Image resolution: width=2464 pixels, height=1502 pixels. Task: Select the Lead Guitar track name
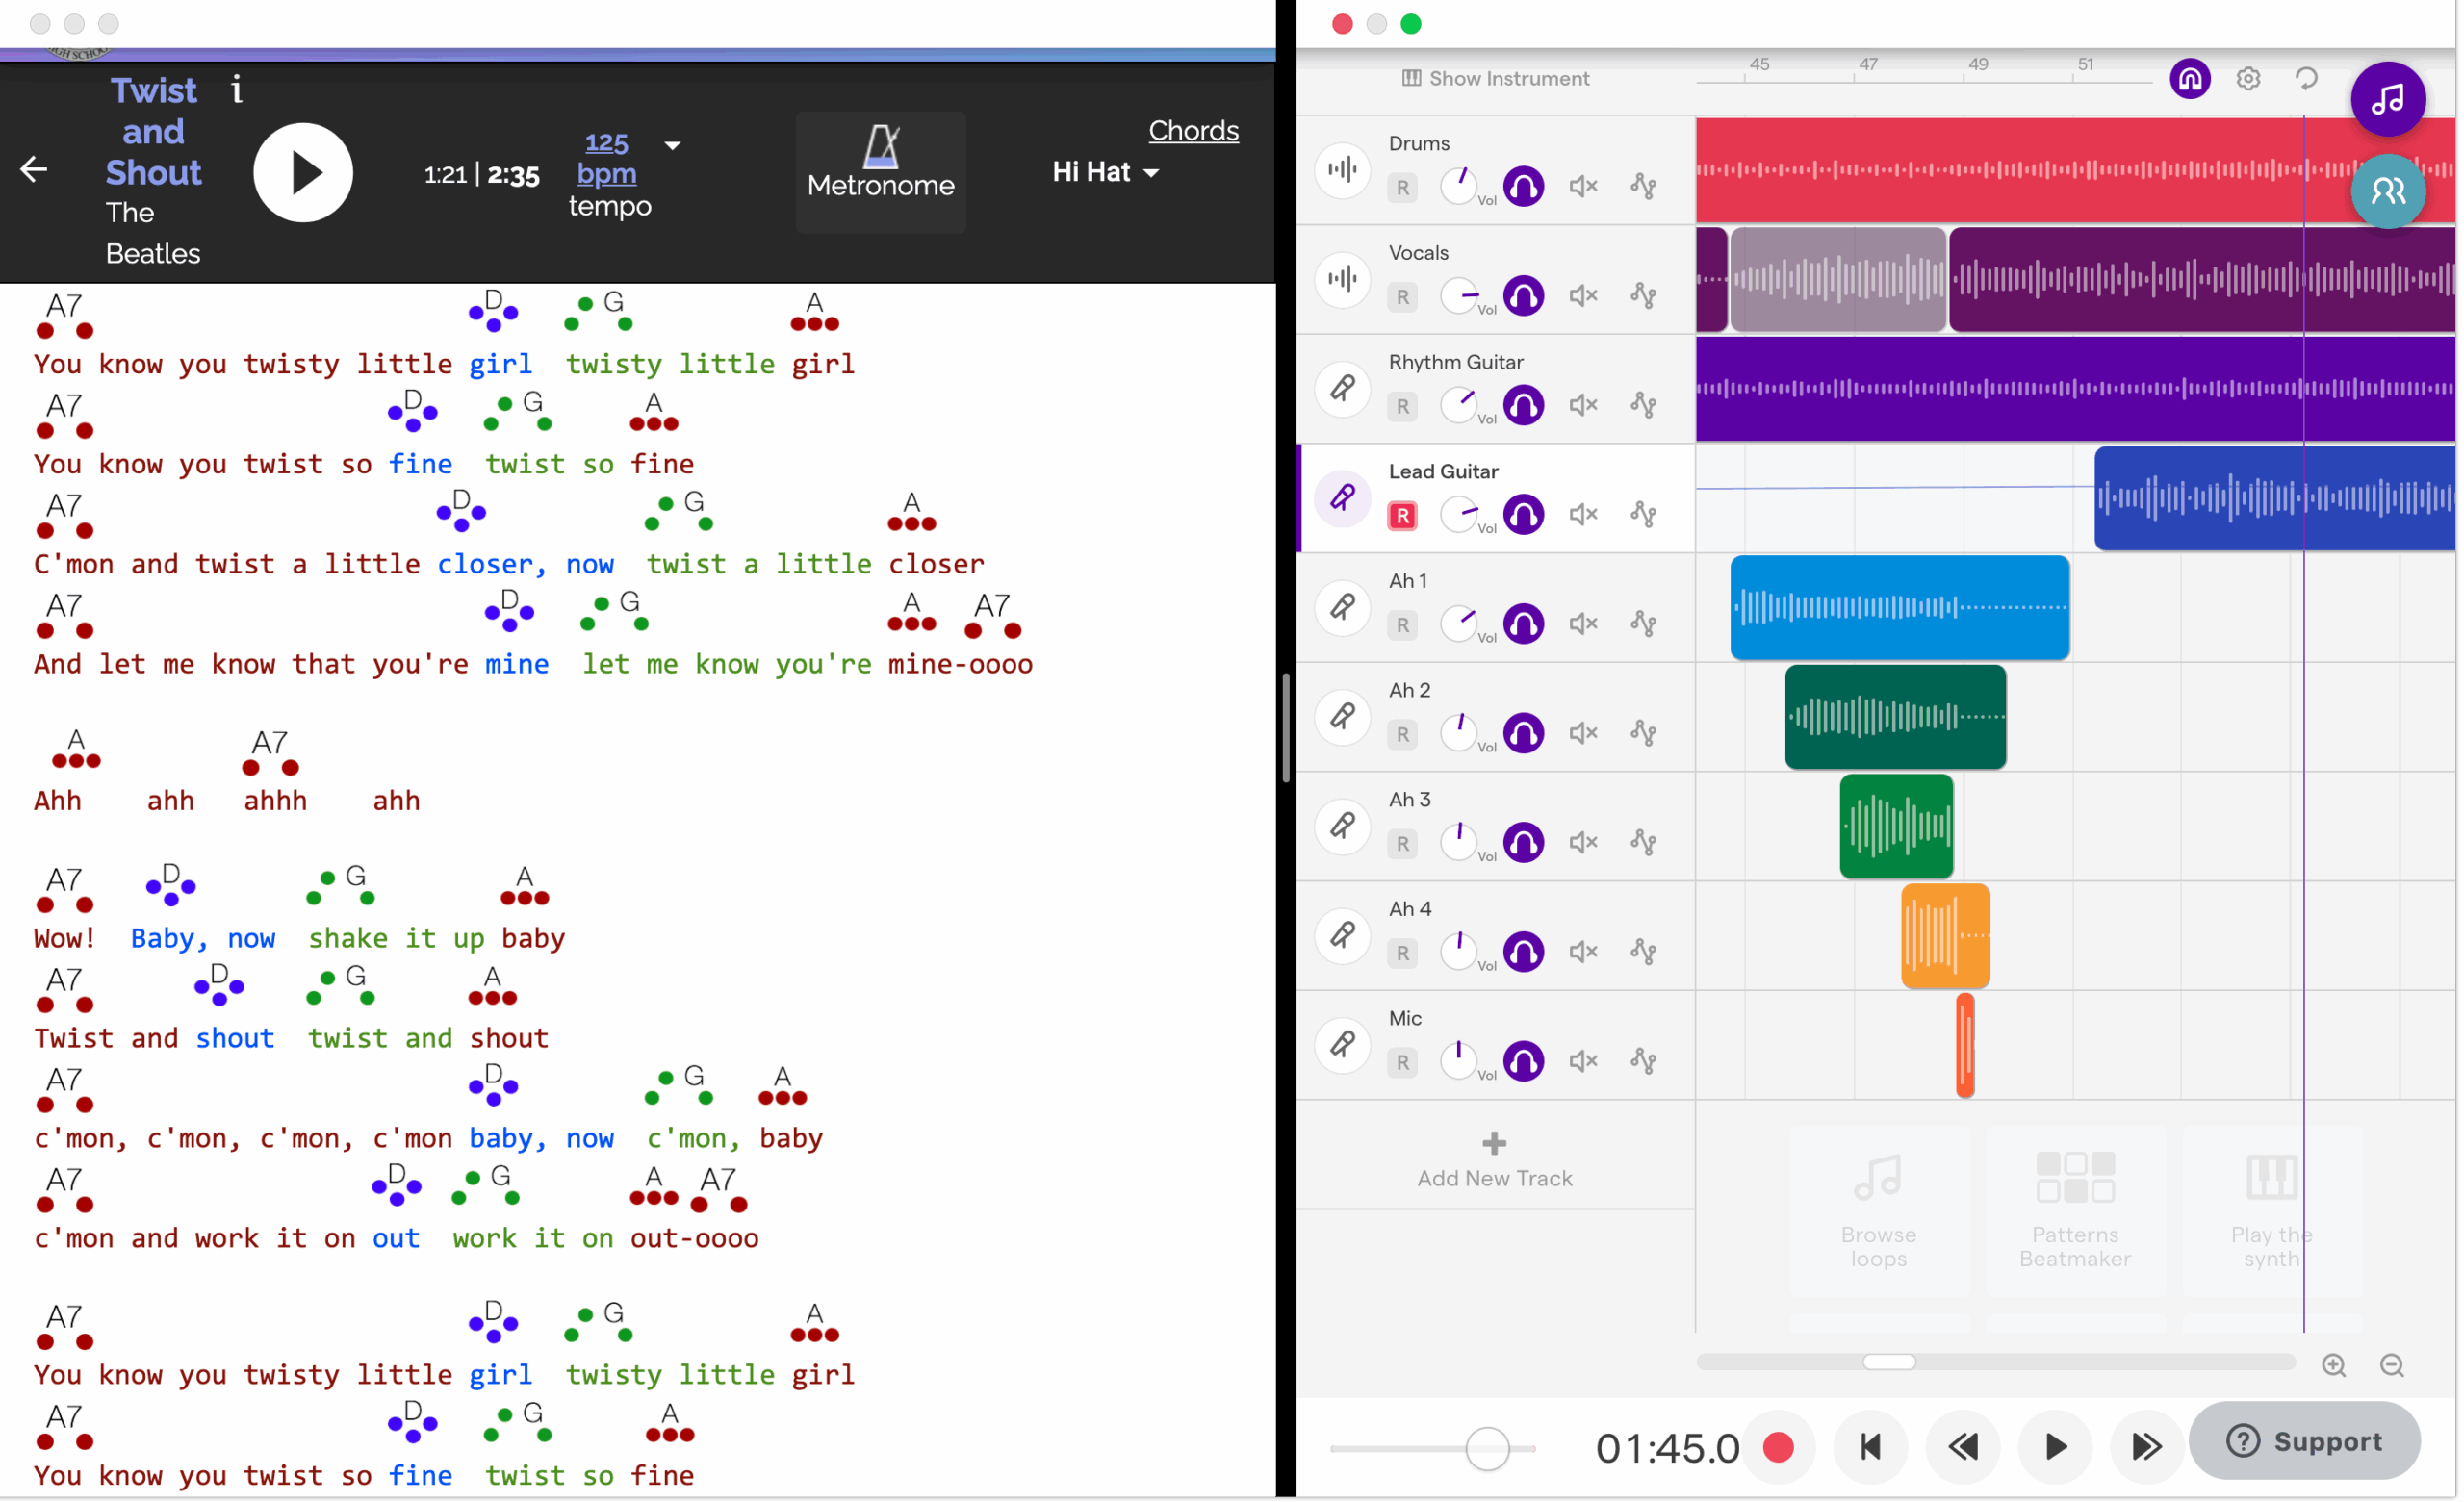coord(1443,471)
